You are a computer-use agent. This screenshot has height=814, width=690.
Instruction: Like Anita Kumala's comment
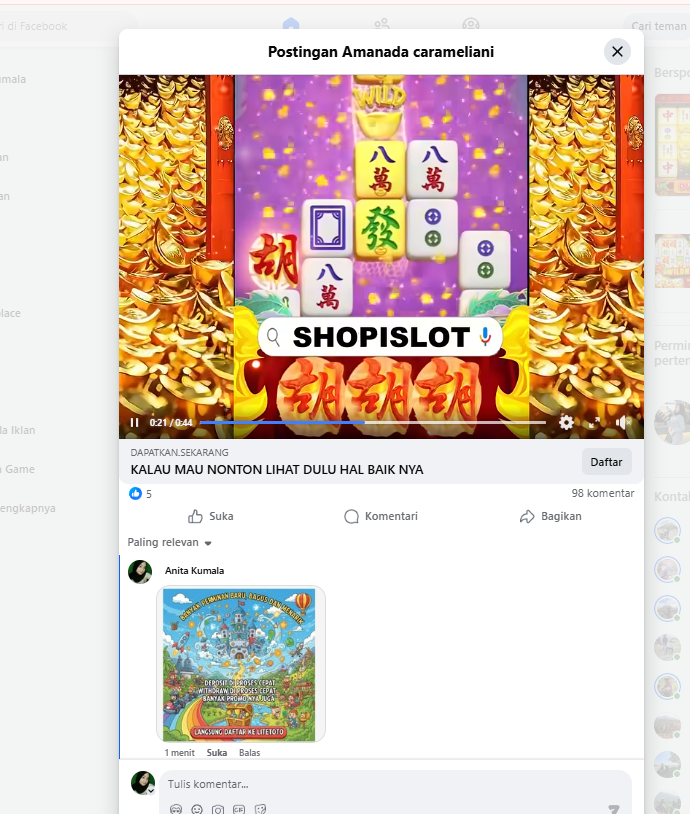click(x=217, y=753)
